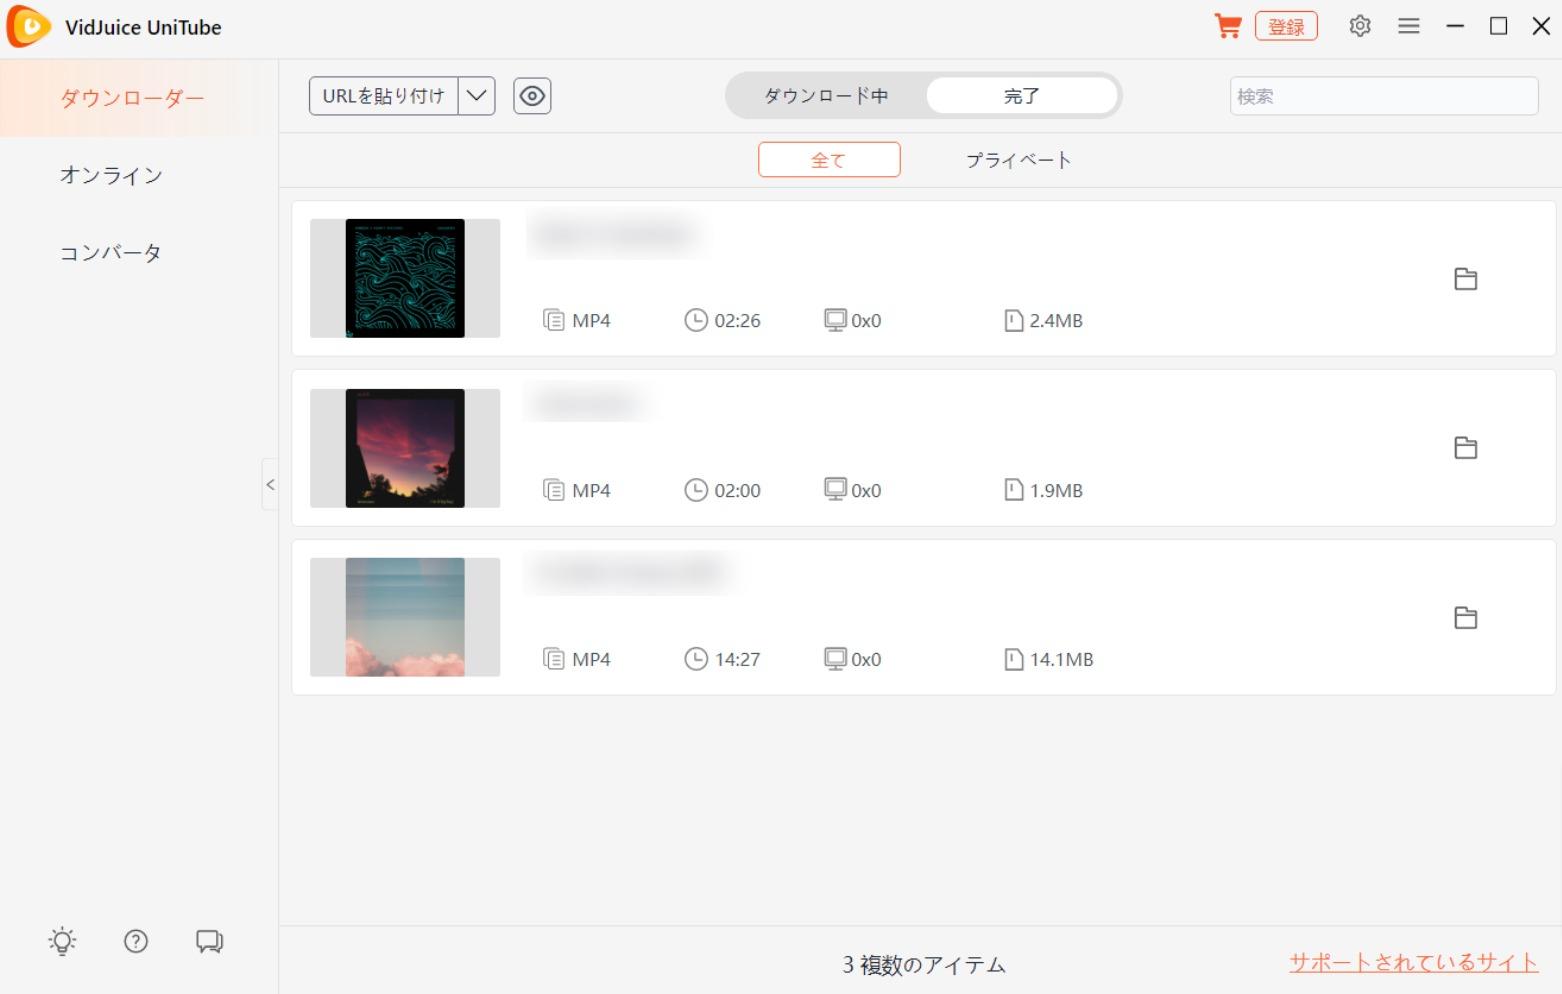Open the teal wave pattern thumbnail
Screen dimensions: 1562x994
(x=405, y=278)
